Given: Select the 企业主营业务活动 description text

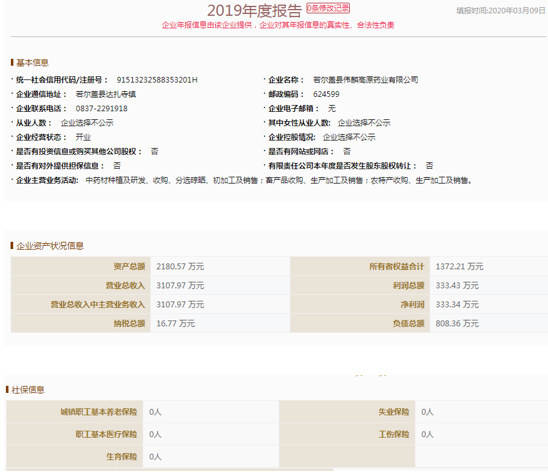Looking at the screenshot, I should [x=279, y=181].
